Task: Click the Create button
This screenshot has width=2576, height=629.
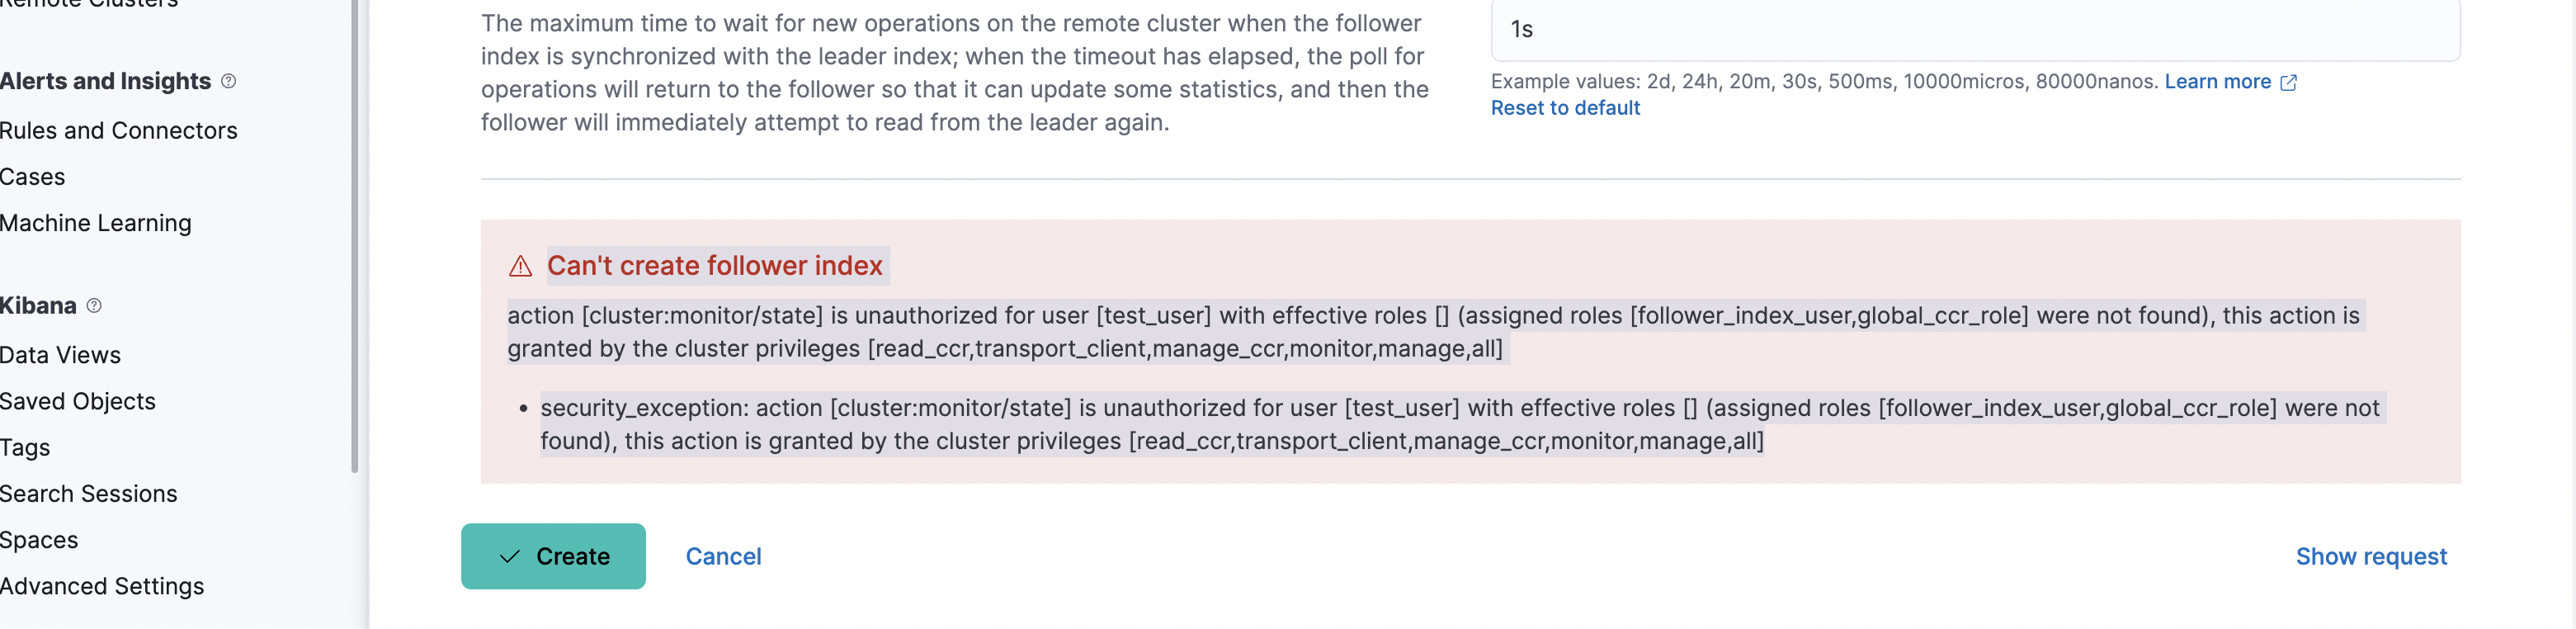Action: tap(553, 556)
